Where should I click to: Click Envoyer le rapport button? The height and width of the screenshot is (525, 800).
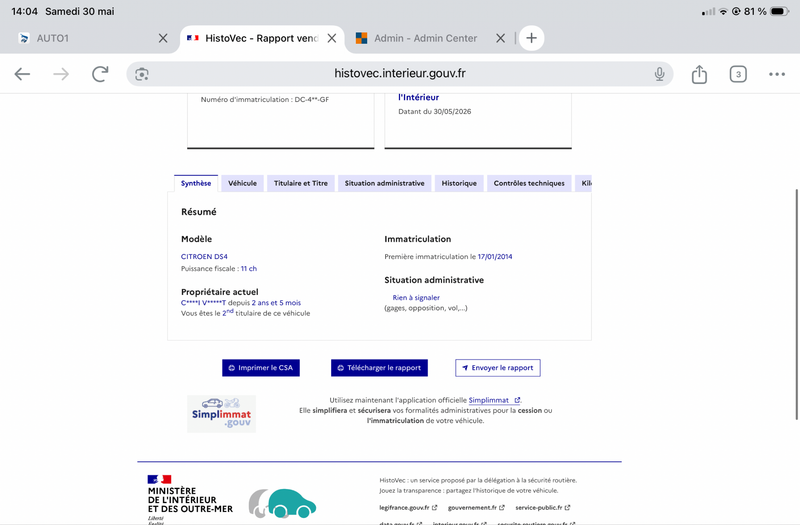point(497,368)
